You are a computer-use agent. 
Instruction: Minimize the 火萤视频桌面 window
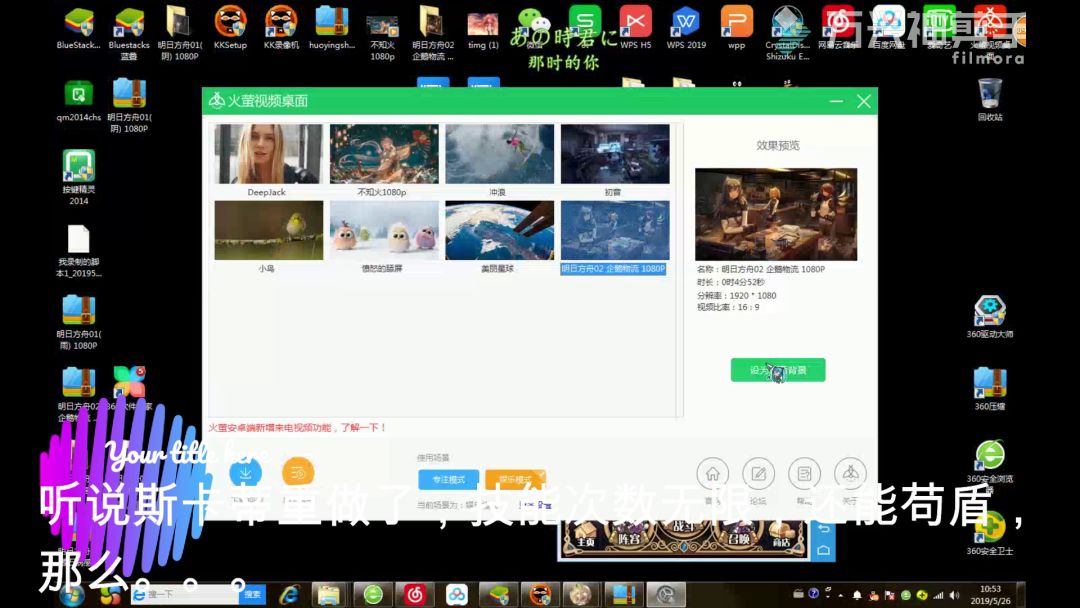(836, 101)
